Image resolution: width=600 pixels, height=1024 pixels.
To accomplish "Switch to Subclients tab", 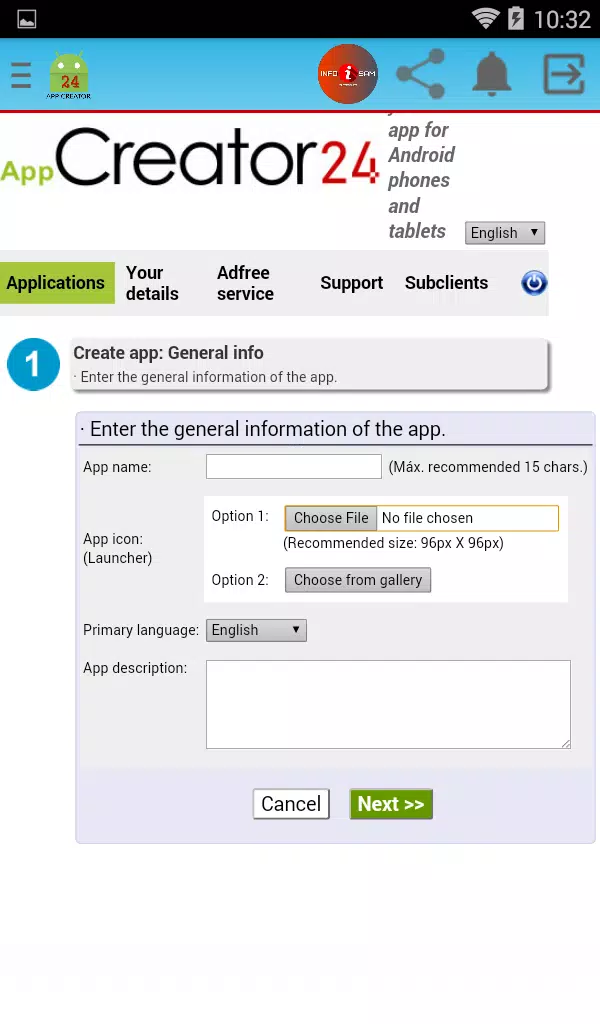I will point(447,283).
